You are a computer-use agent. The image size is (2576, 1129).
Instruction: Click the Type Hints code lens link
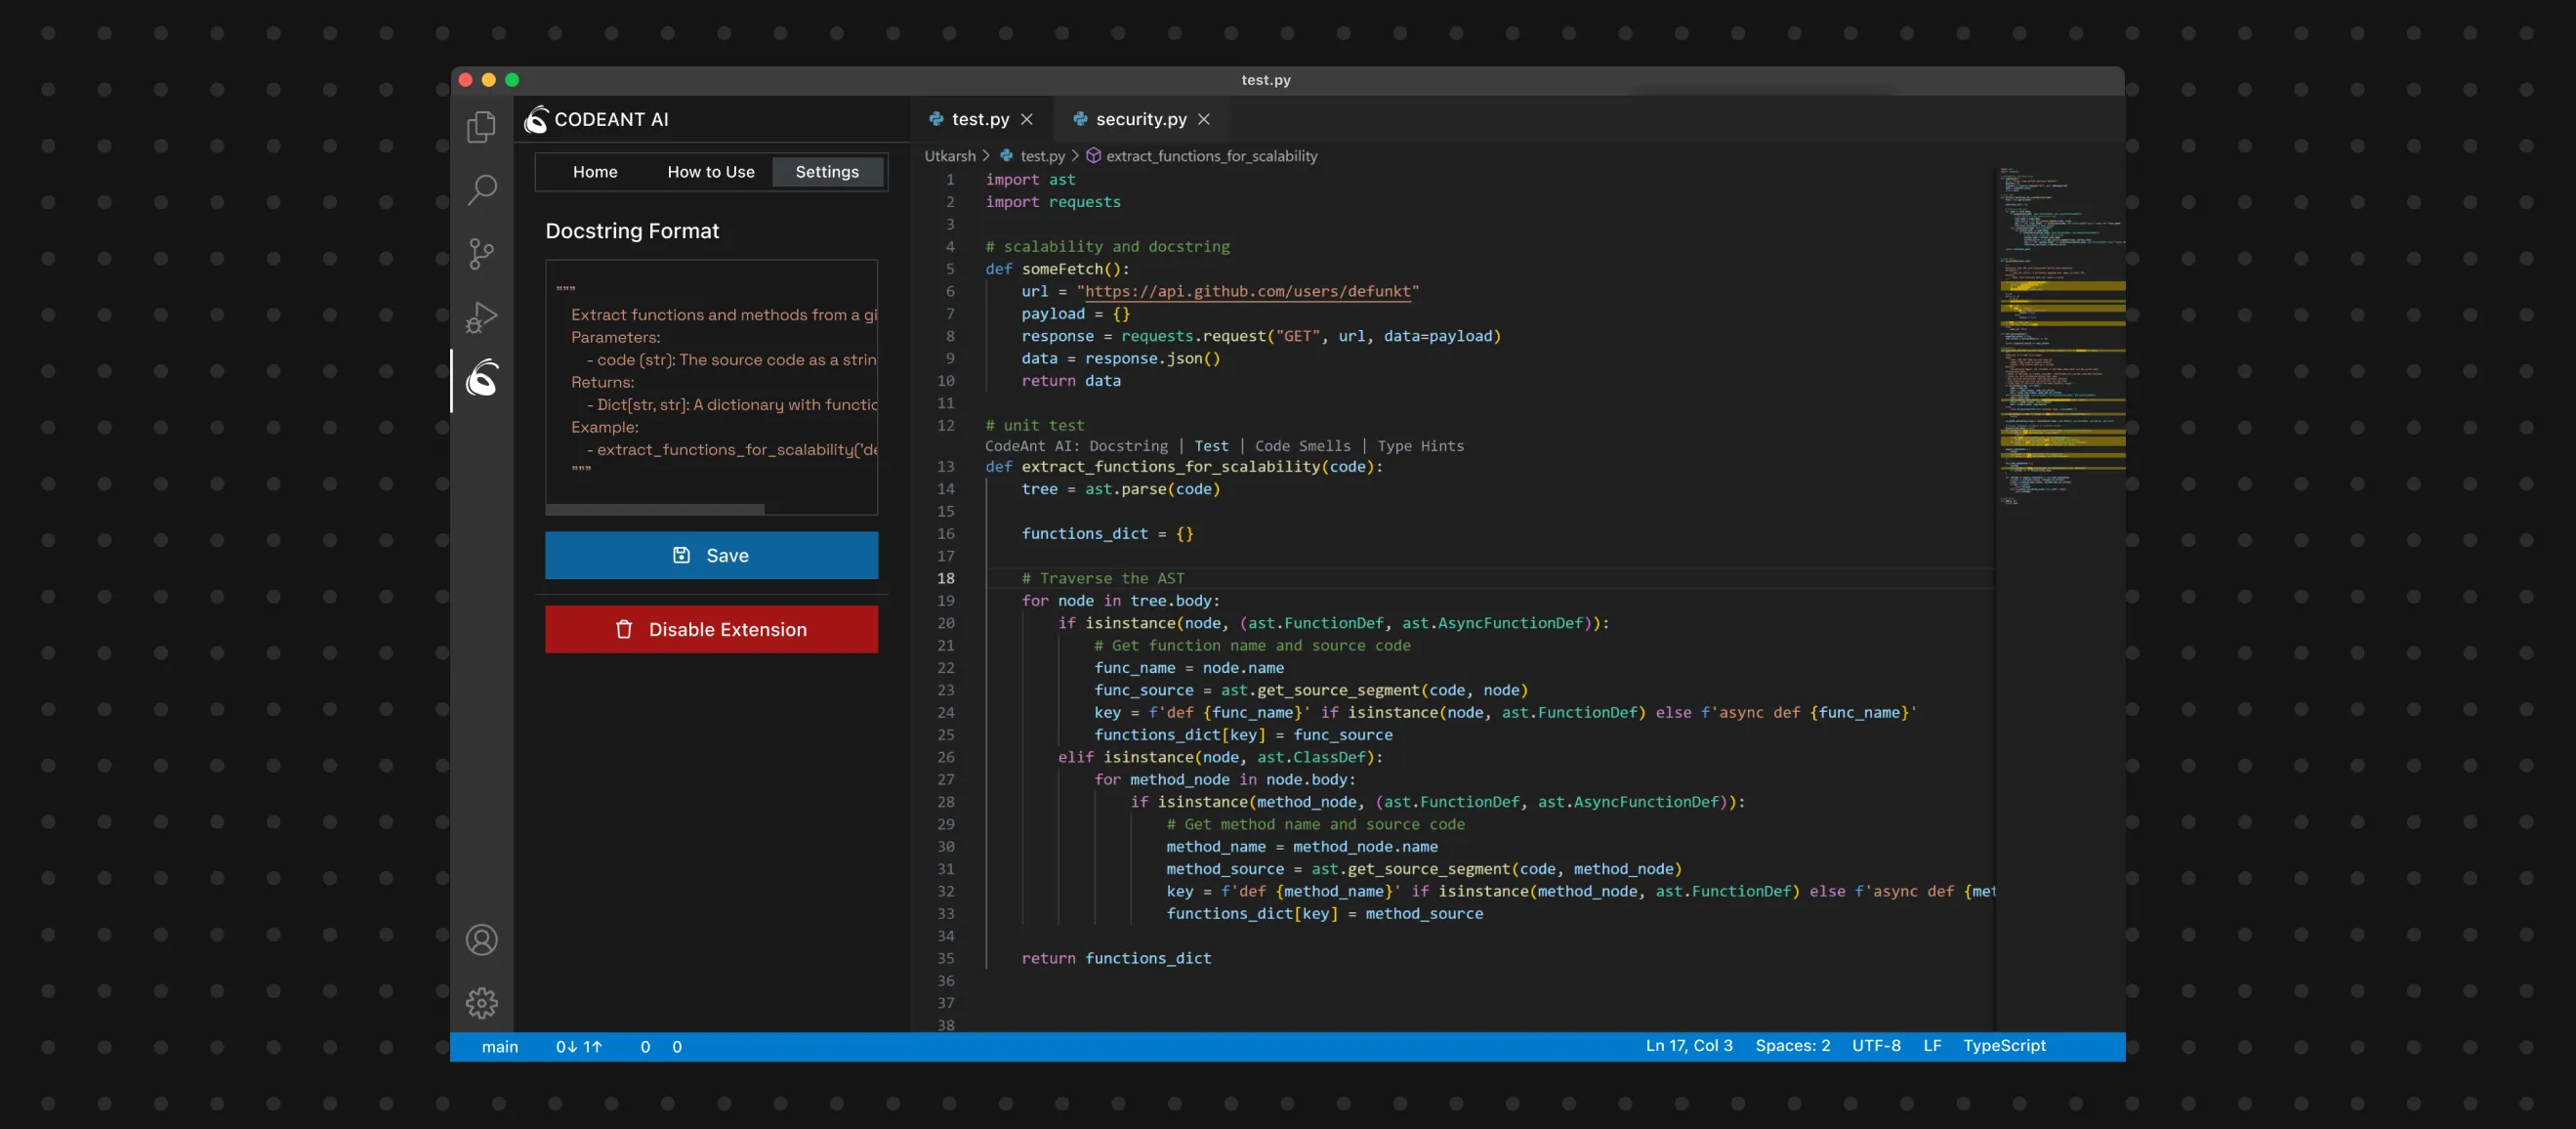1420,446
